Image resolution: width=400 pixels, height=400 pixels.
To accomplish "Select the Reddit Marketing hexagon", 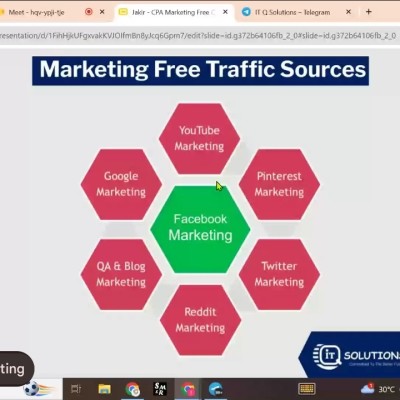I will tap(200, 320).
